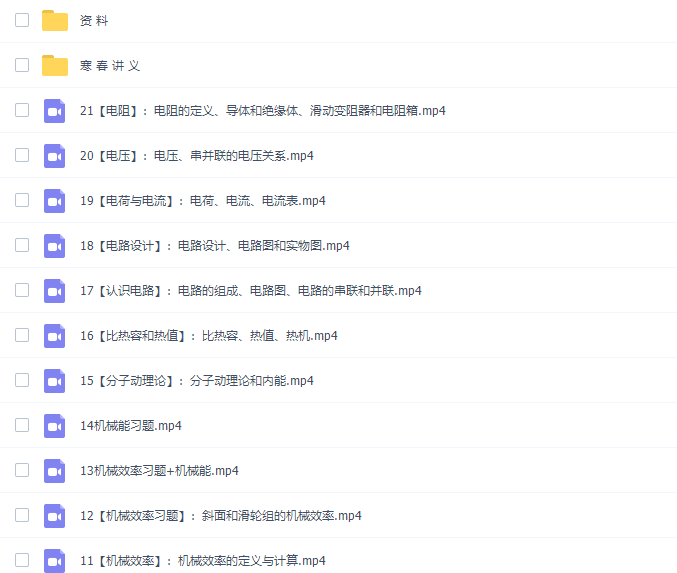Open 17【认识电路】电路的组成 video file name
Viewport: 677px width, 573px height.
250,291
